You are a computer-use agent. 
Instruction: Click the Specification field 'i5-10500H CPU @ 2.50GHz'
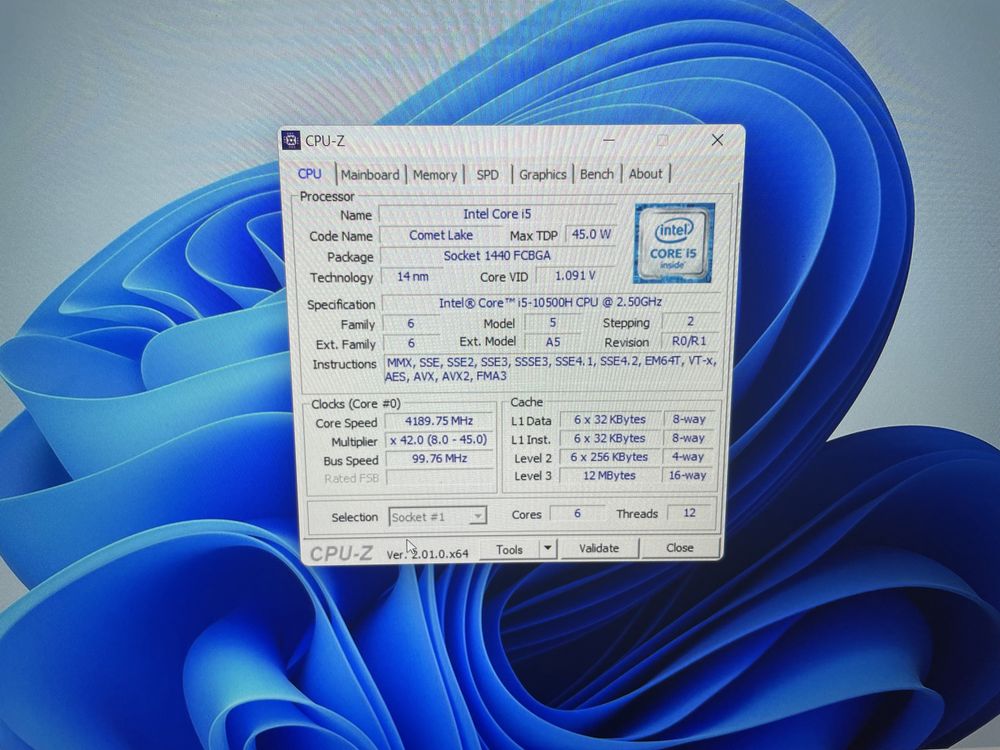pyautogui.click(x=550, y=302)
